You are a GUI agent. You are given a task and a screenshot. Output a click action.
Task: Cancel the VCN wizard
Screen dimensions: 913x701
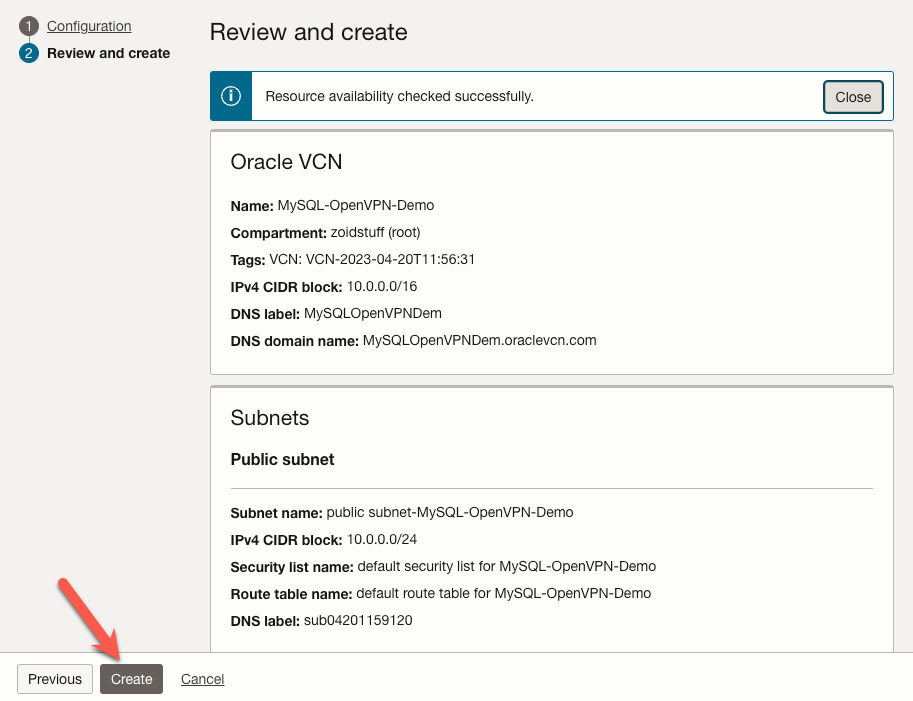click(202, 679)
